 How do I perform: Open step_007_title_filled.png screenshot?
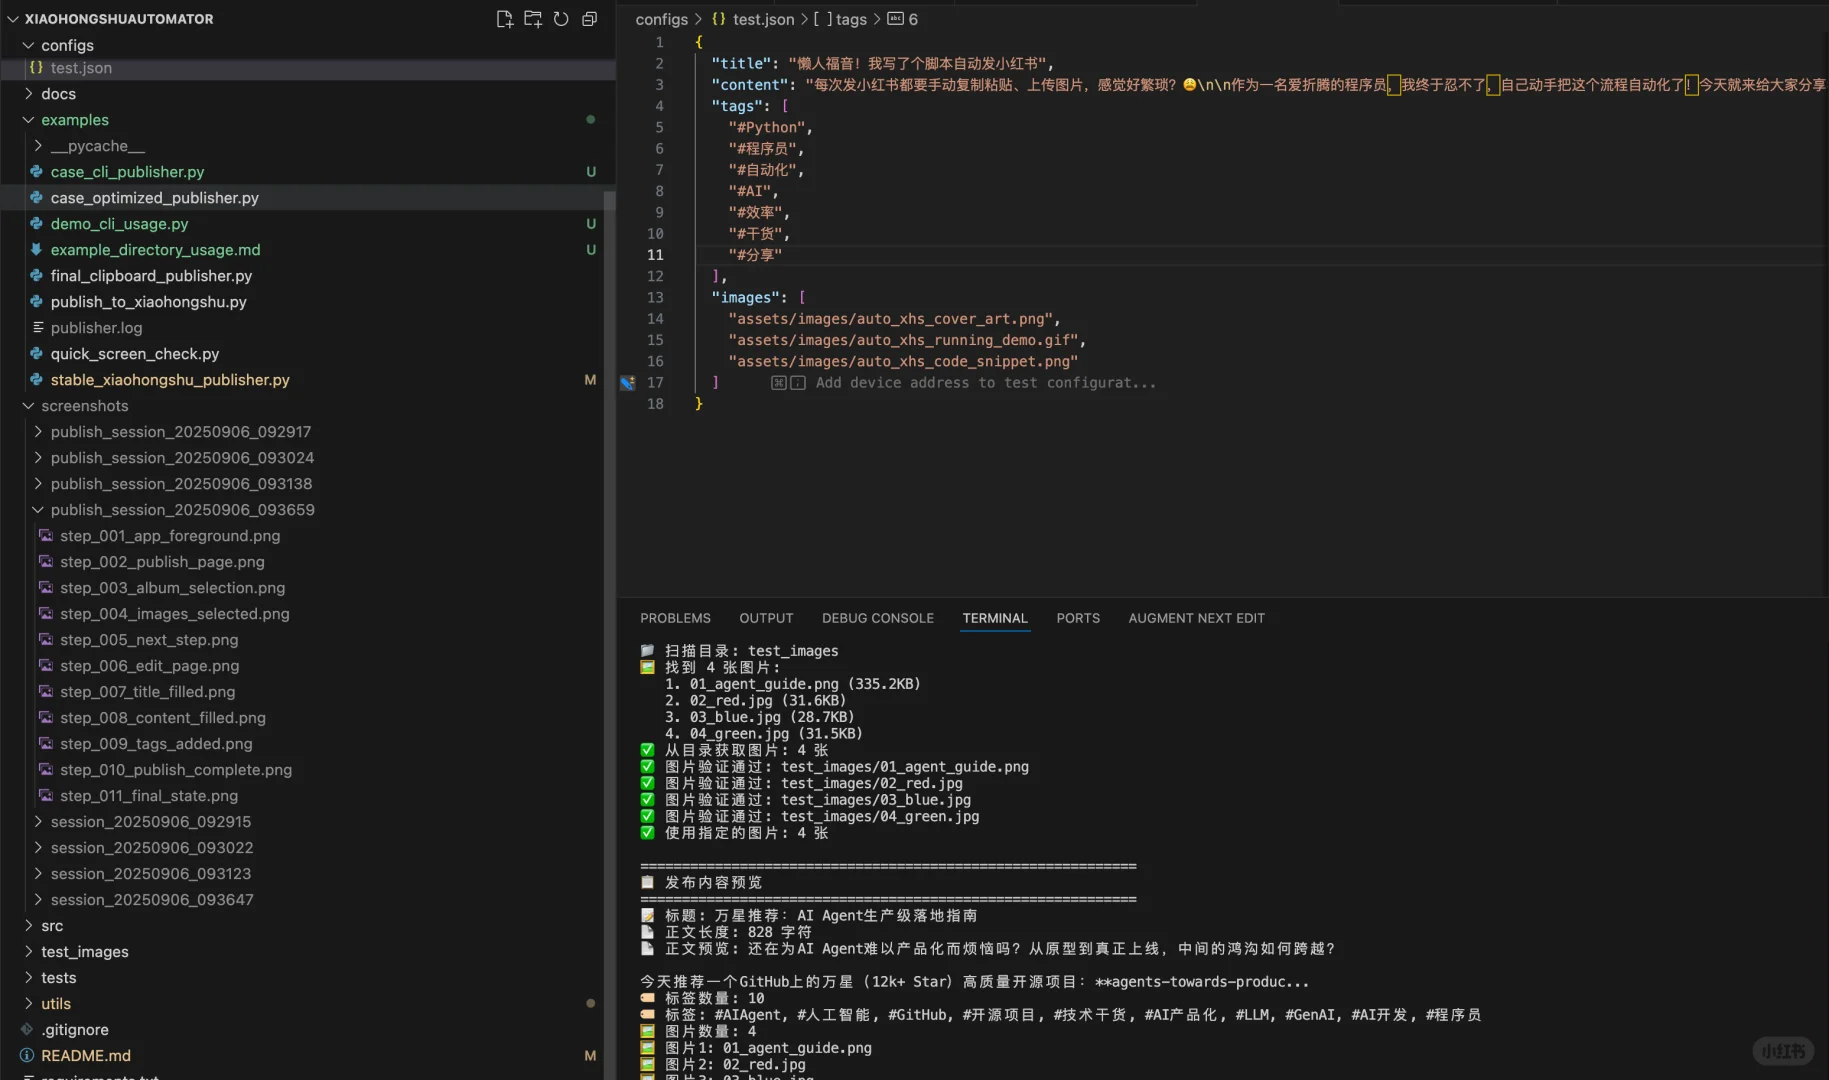[x=147, y=692]
